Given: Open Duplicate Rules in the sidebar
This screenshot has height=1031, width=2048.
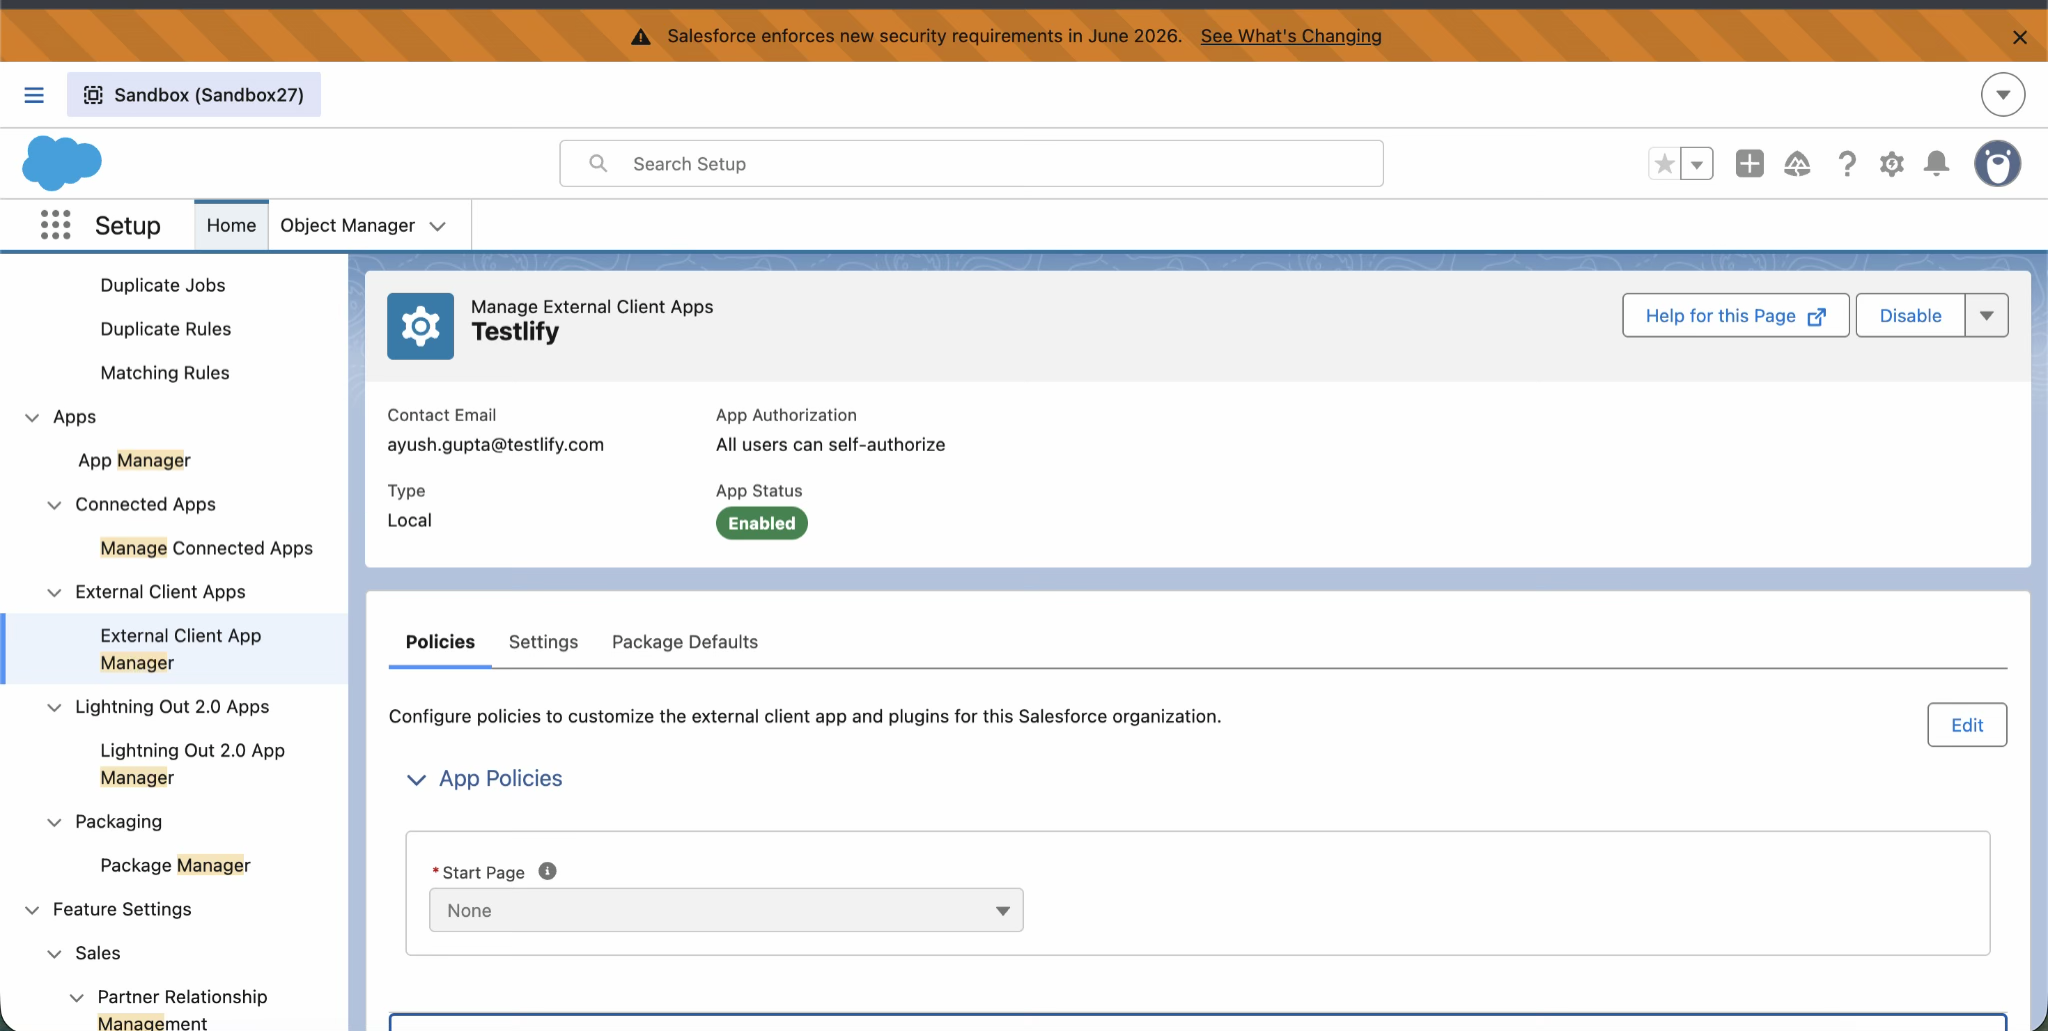Looking at the screenshot, I should tap(166, 329).
